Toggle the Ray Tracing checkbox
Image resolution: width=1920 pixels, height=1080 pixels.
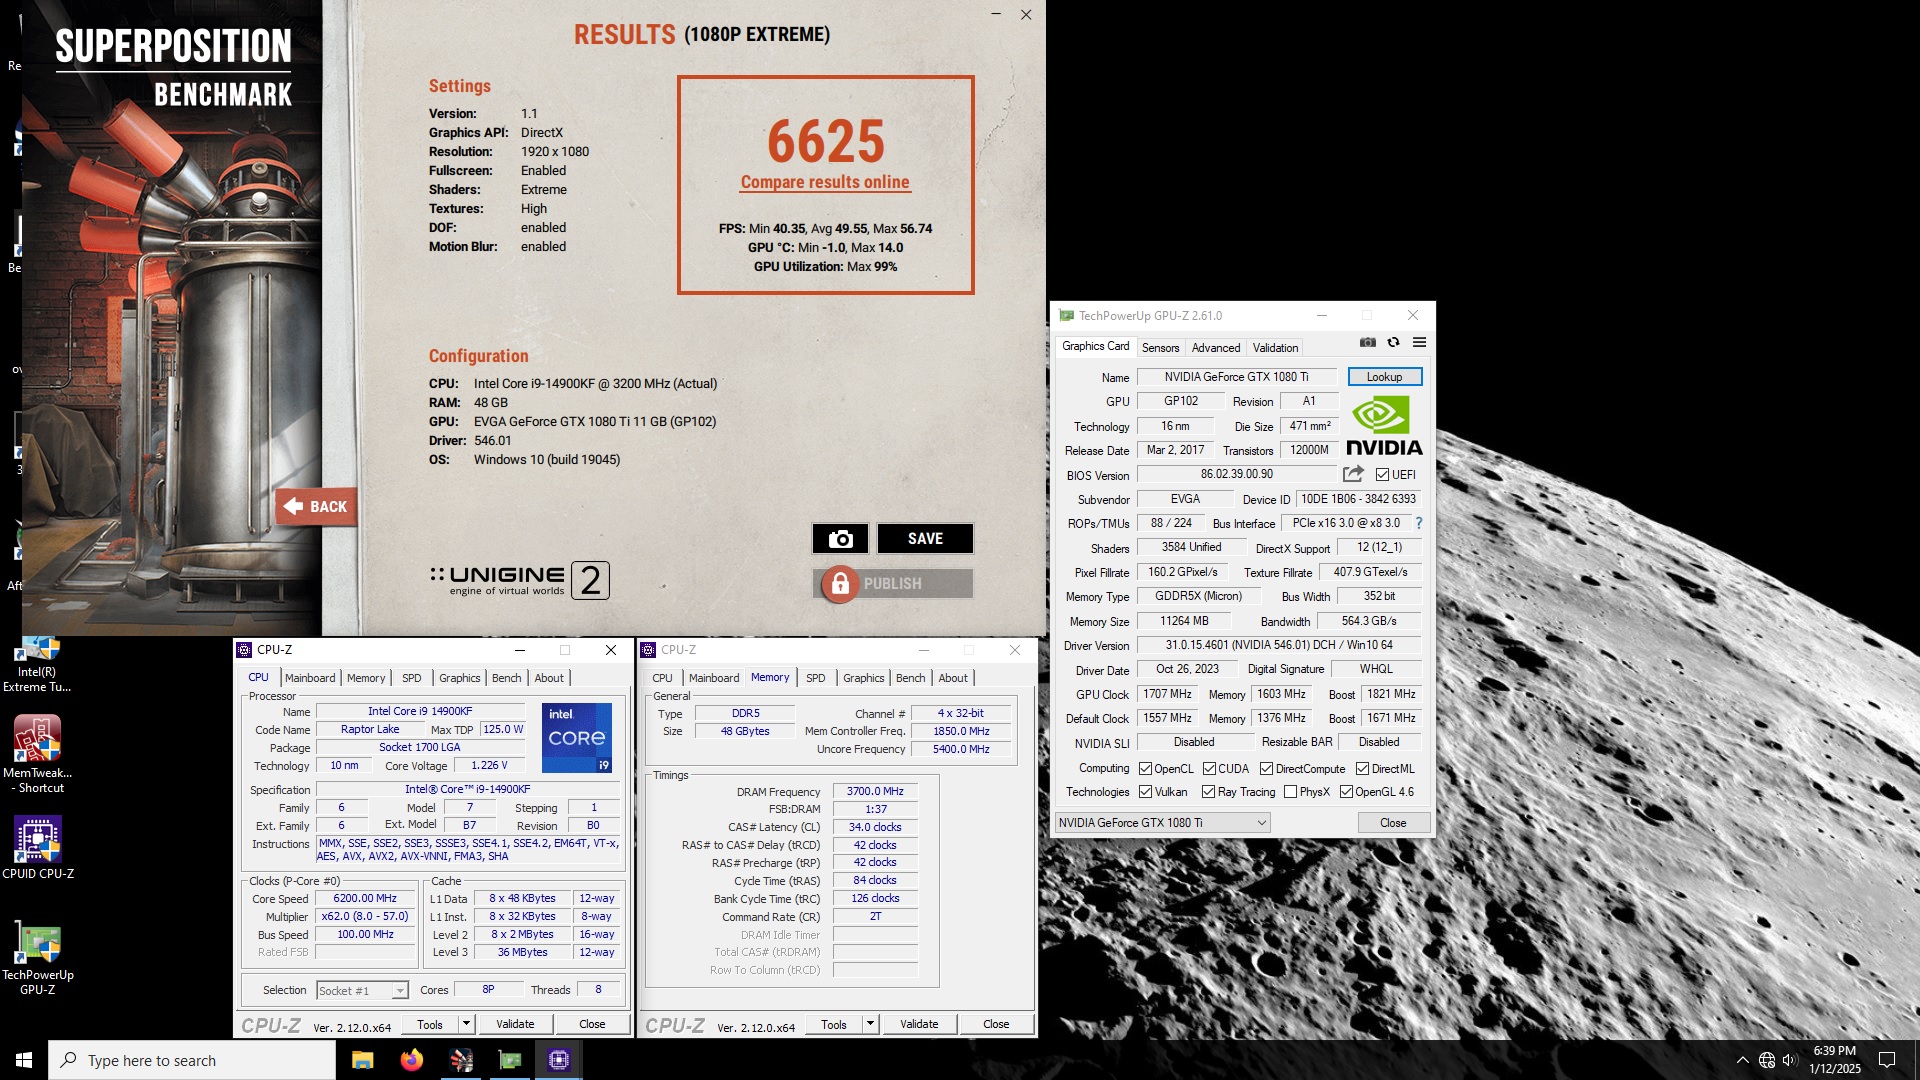click(x=1209, y=792)
